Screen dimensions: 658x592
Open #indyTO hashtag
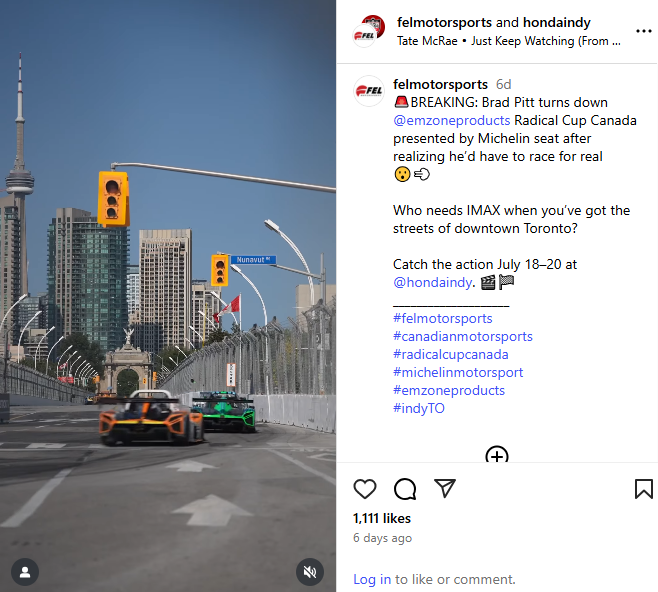(419, 408)
